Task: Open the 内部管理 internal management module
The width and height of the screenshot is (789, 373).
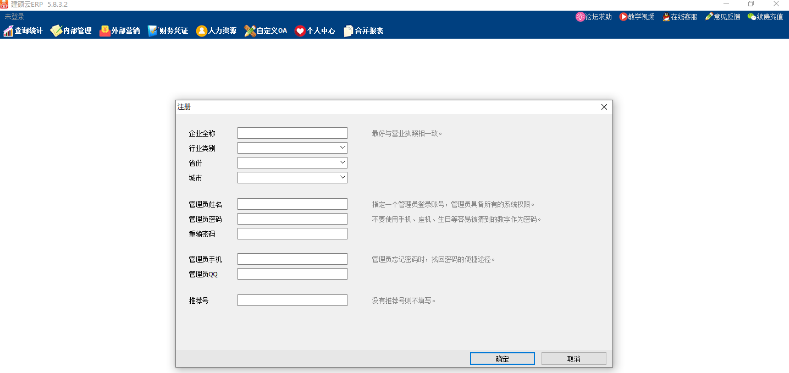Action: (x=71, y=31)
